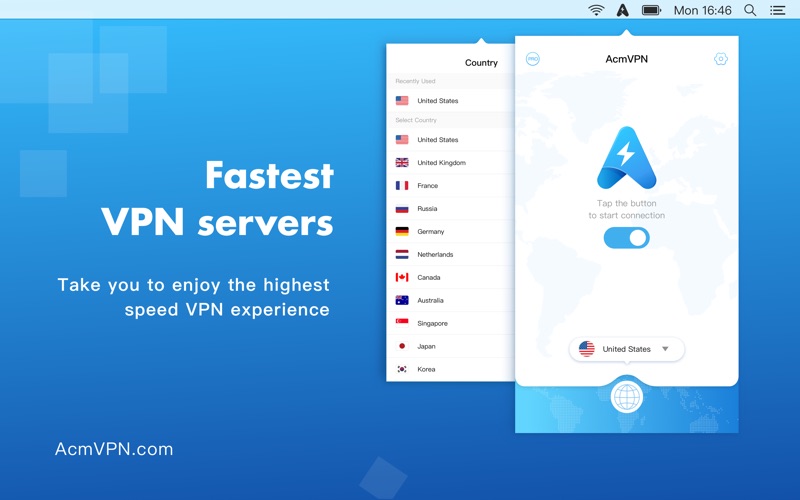Click the Australia flag icon

click(x=402, y=300)
